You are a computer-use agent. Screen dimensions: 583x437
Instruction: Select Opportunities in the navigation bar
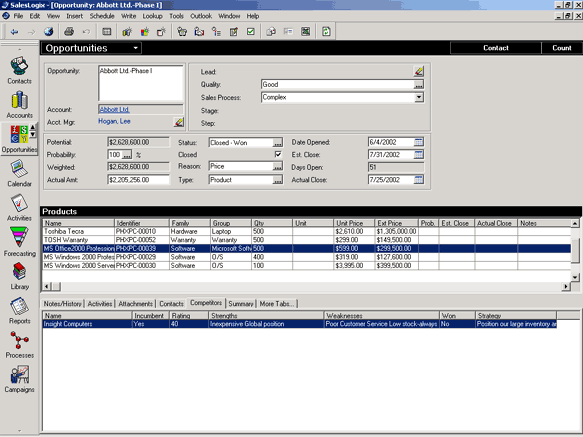click(x=19, y=139)
